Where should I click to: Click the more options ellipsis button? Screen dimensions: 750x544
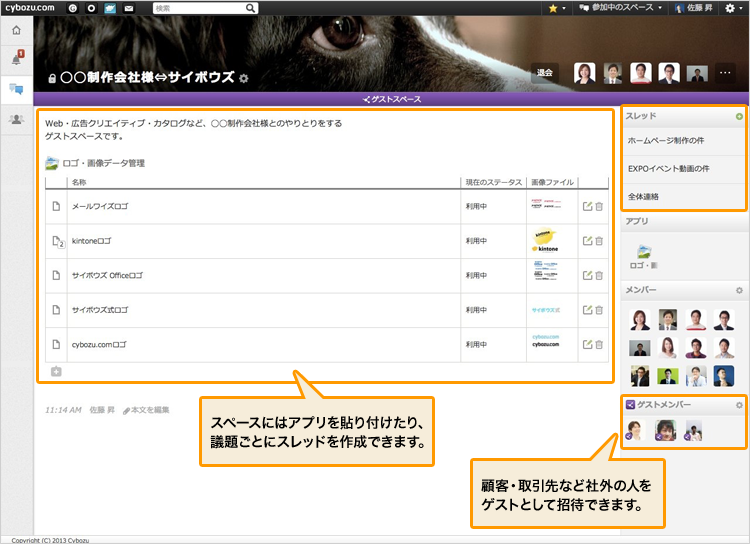click(x=726, y=73)
